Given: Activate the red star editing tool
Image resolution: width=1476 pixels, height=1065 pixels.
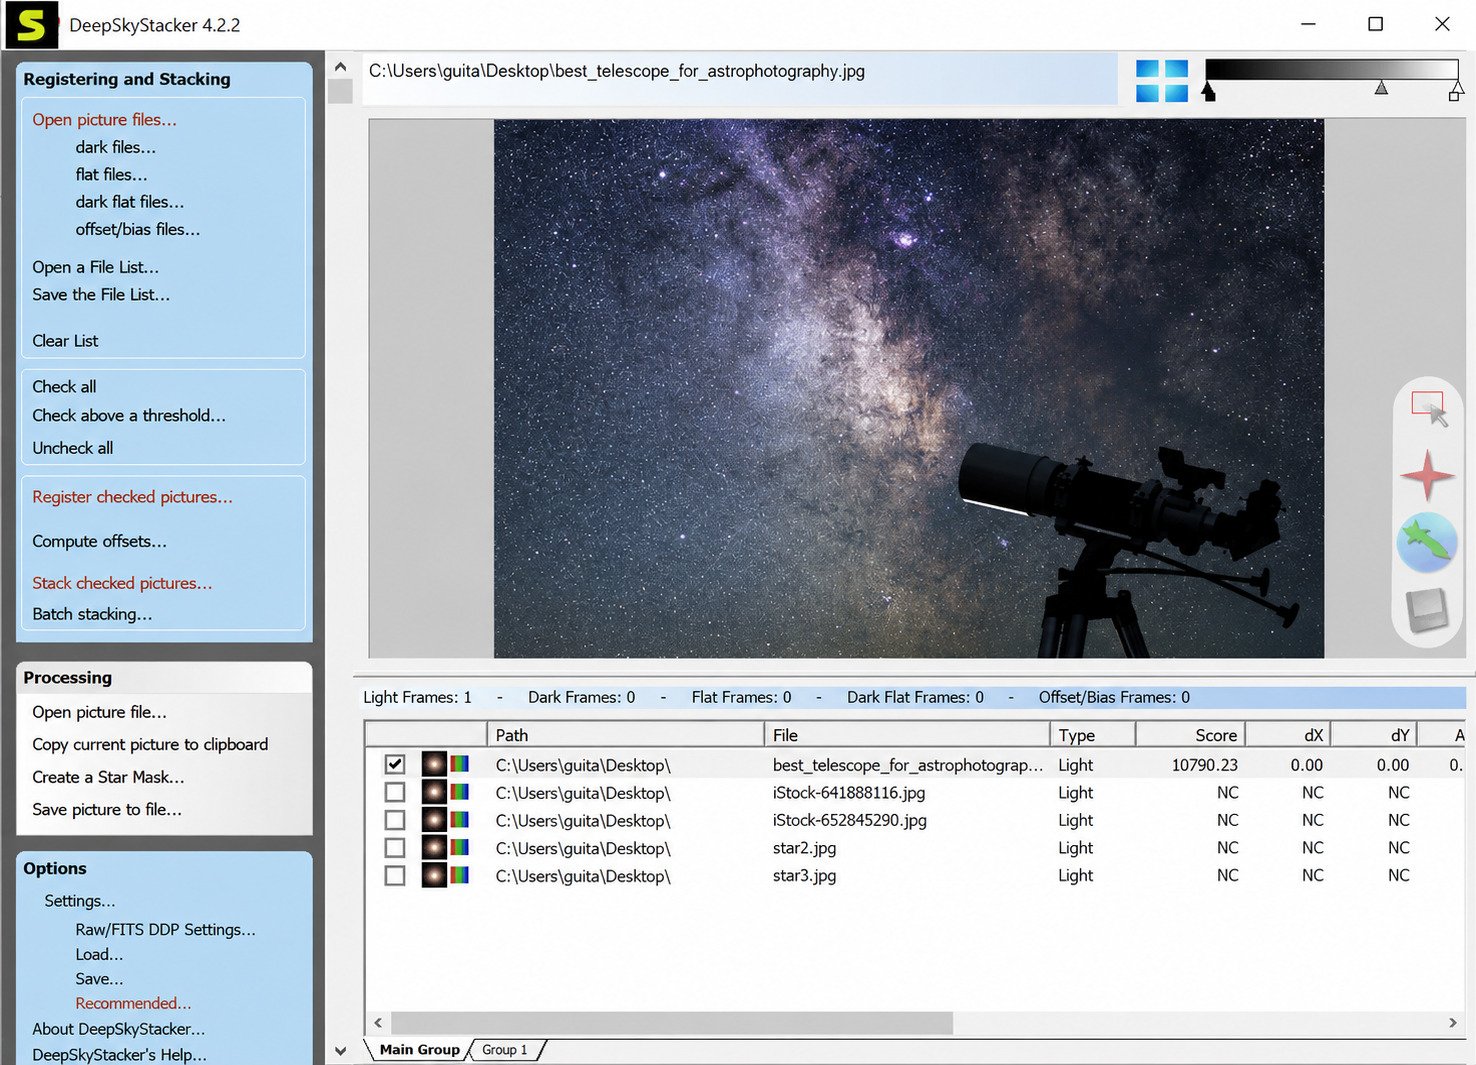Looking at the screenshot, I should pyautogui.click(x=1427, y=475).
